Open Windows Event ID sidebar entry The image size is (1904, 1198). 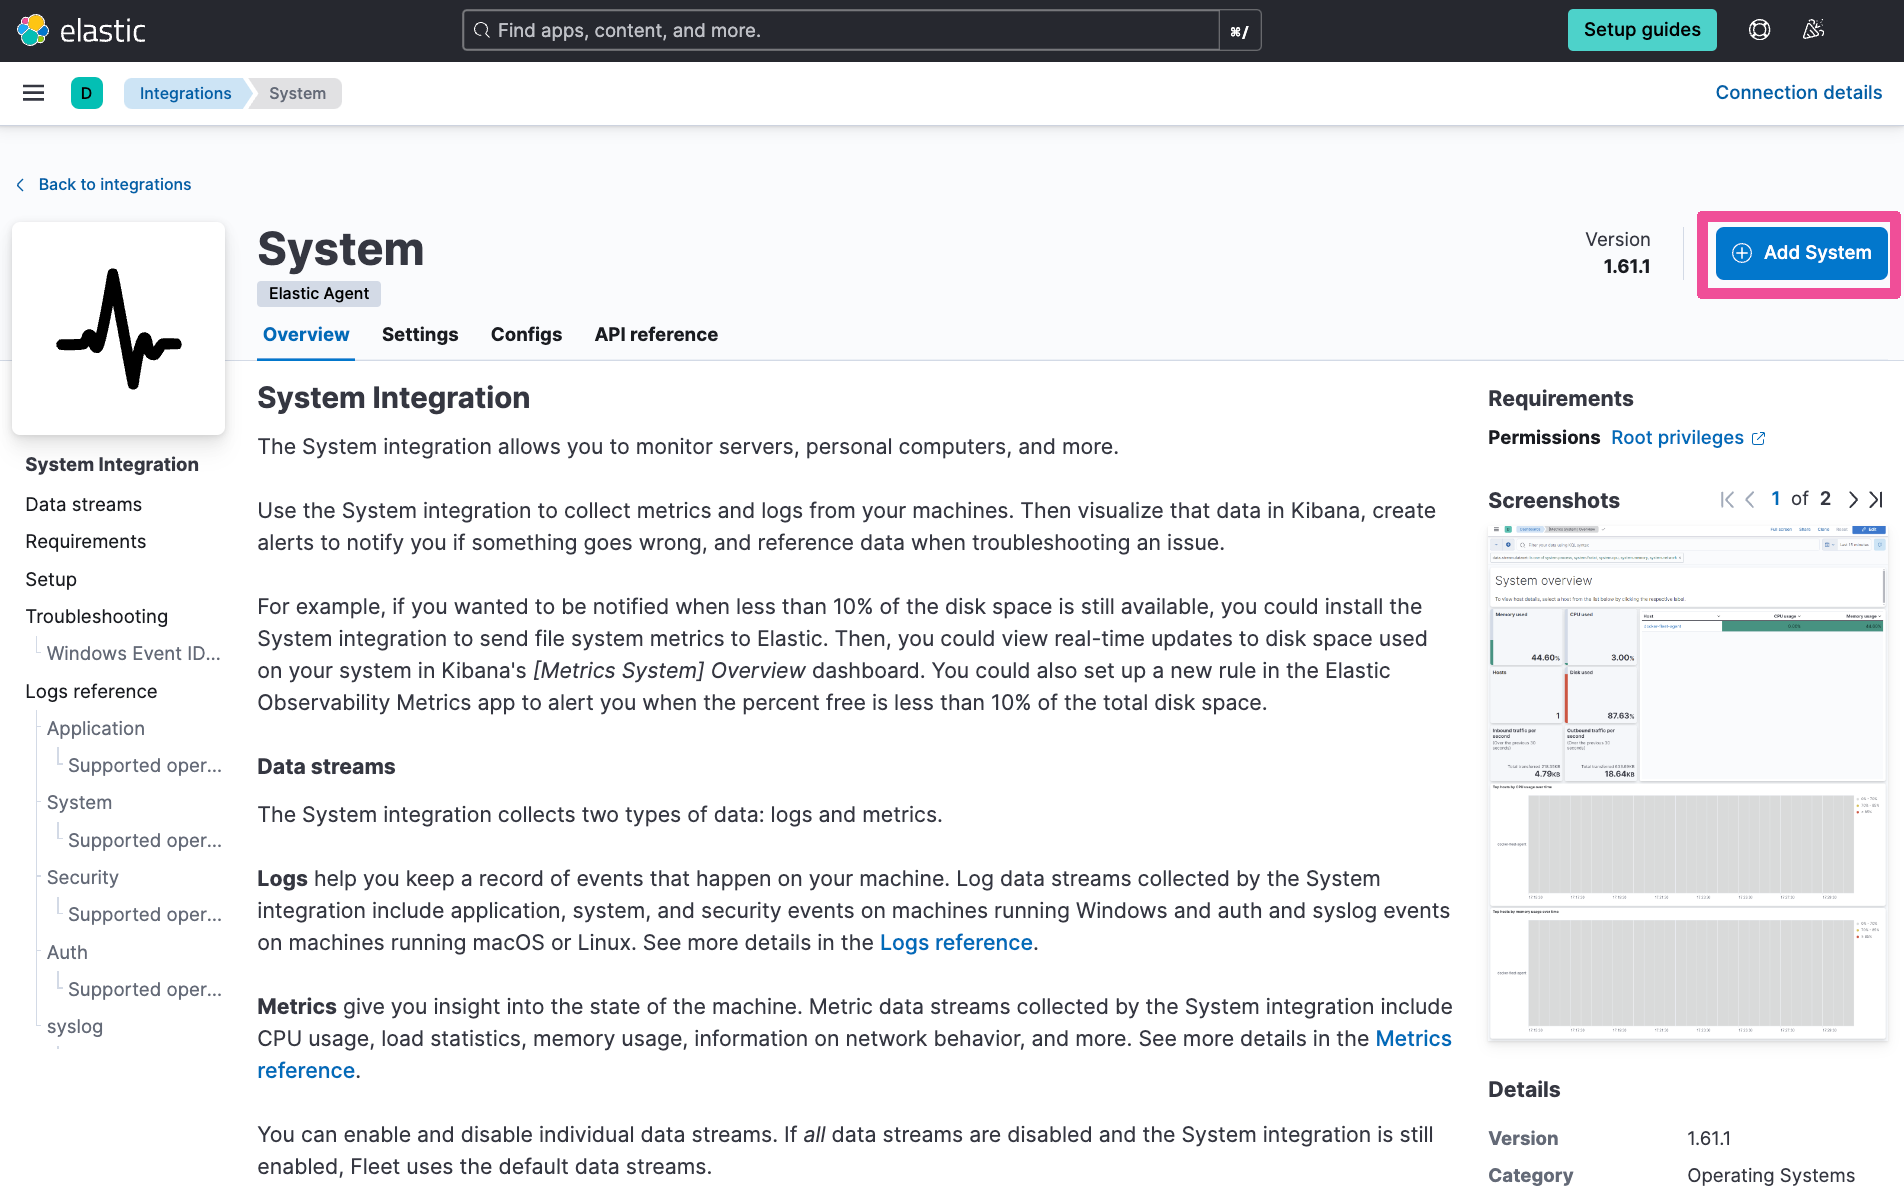tap(134, 653)
